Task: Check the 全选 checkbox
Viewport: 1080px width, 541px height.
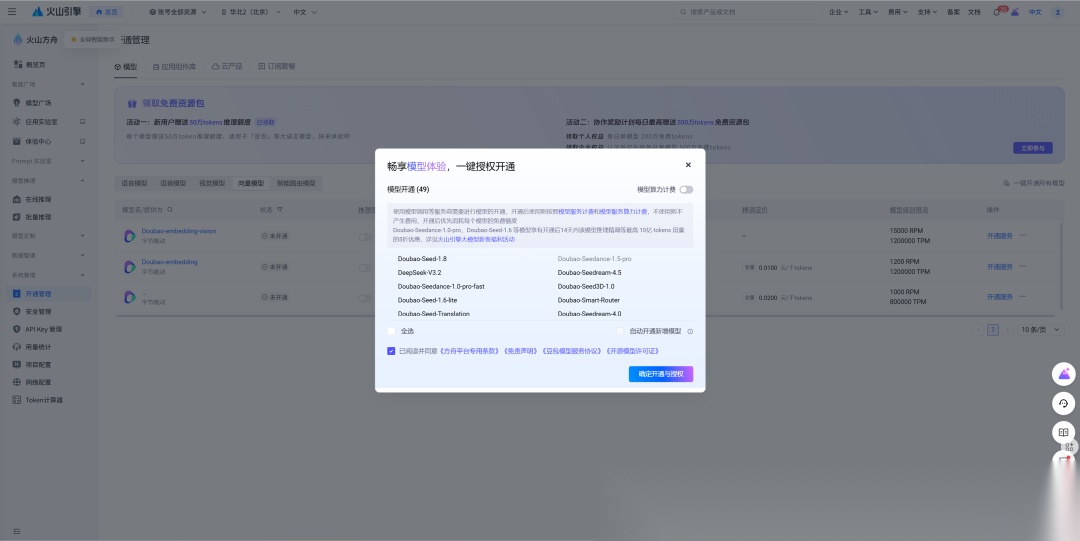Action: 391,331
